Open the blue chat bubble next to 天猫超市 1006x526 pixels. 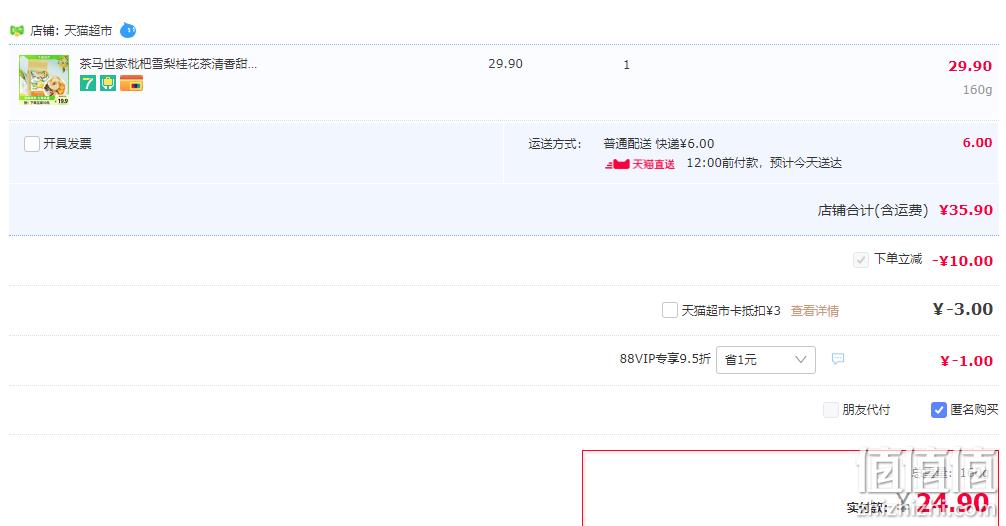[x=128, y=30]
